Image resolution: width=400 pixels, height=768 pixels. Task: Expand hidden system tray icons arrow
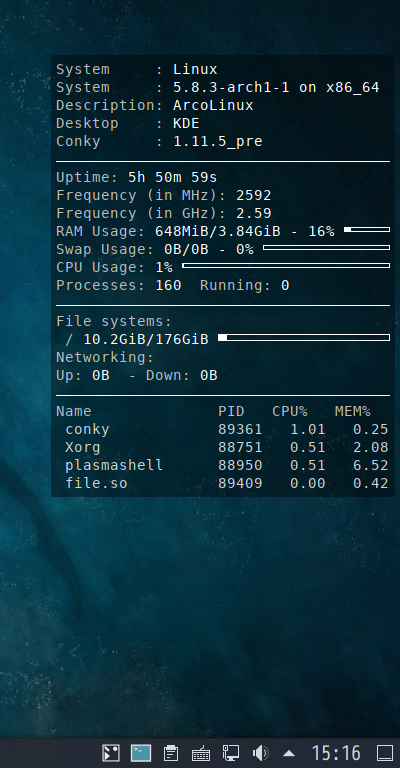(289, 753)
